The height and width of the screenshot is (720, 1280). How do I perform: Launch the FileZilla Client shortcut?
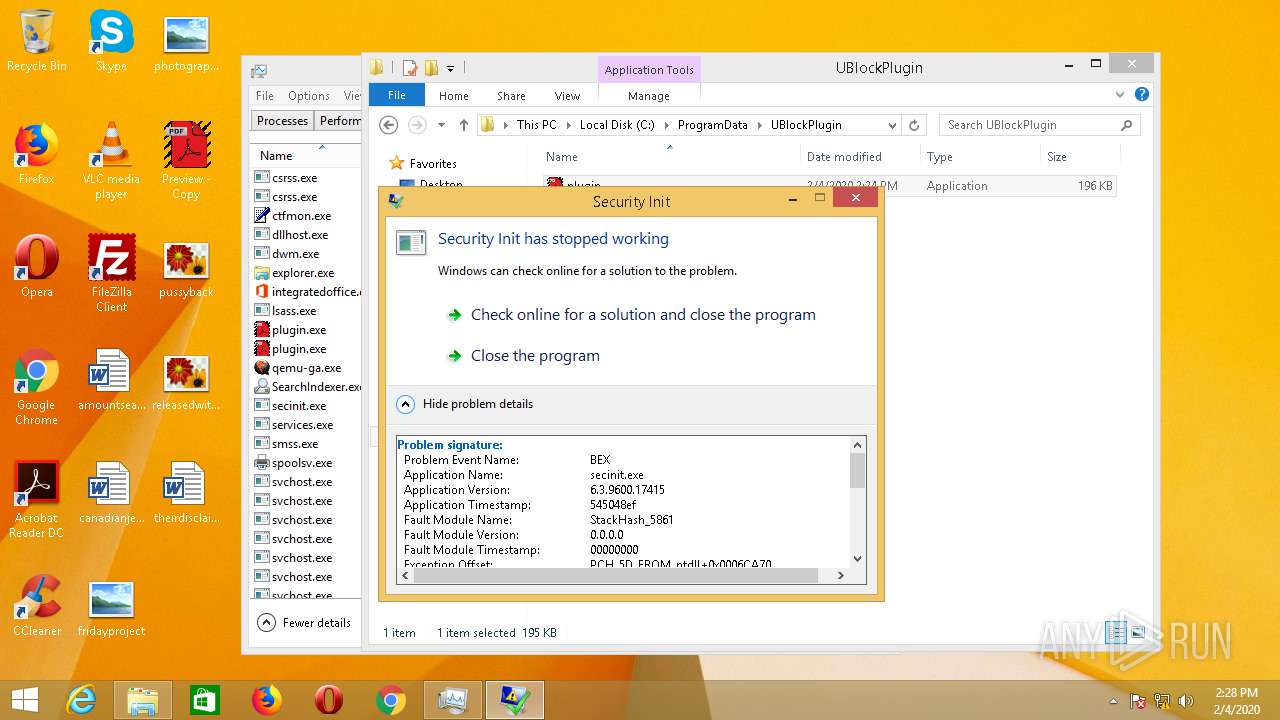click(x=111, y=273)
